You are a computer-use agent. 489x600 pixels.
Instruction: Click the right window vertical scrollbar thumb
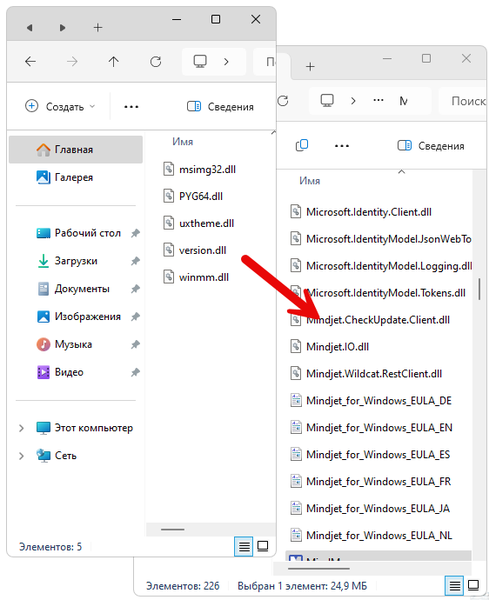[479, 289]
